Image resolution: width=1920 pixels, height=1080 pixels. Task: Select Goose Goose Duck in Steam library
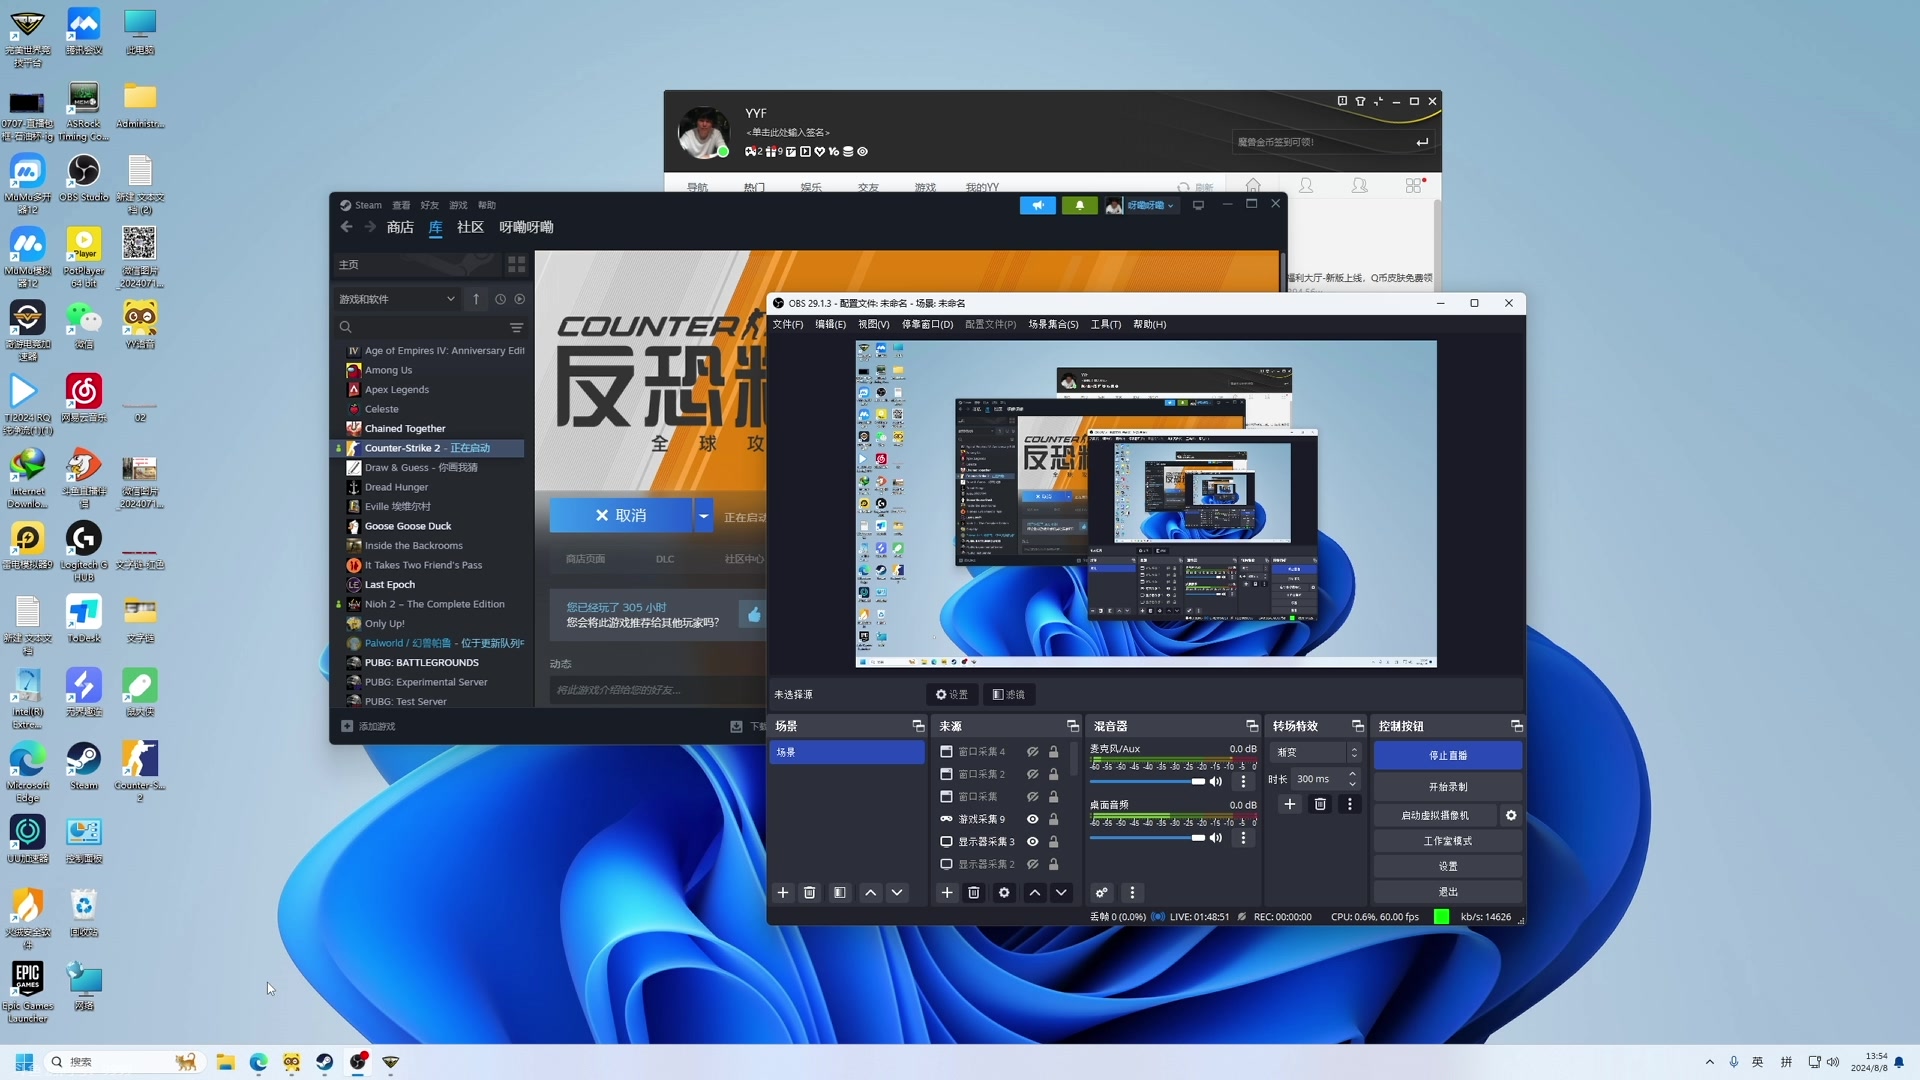pyautogui.click(x=408, y=526)
